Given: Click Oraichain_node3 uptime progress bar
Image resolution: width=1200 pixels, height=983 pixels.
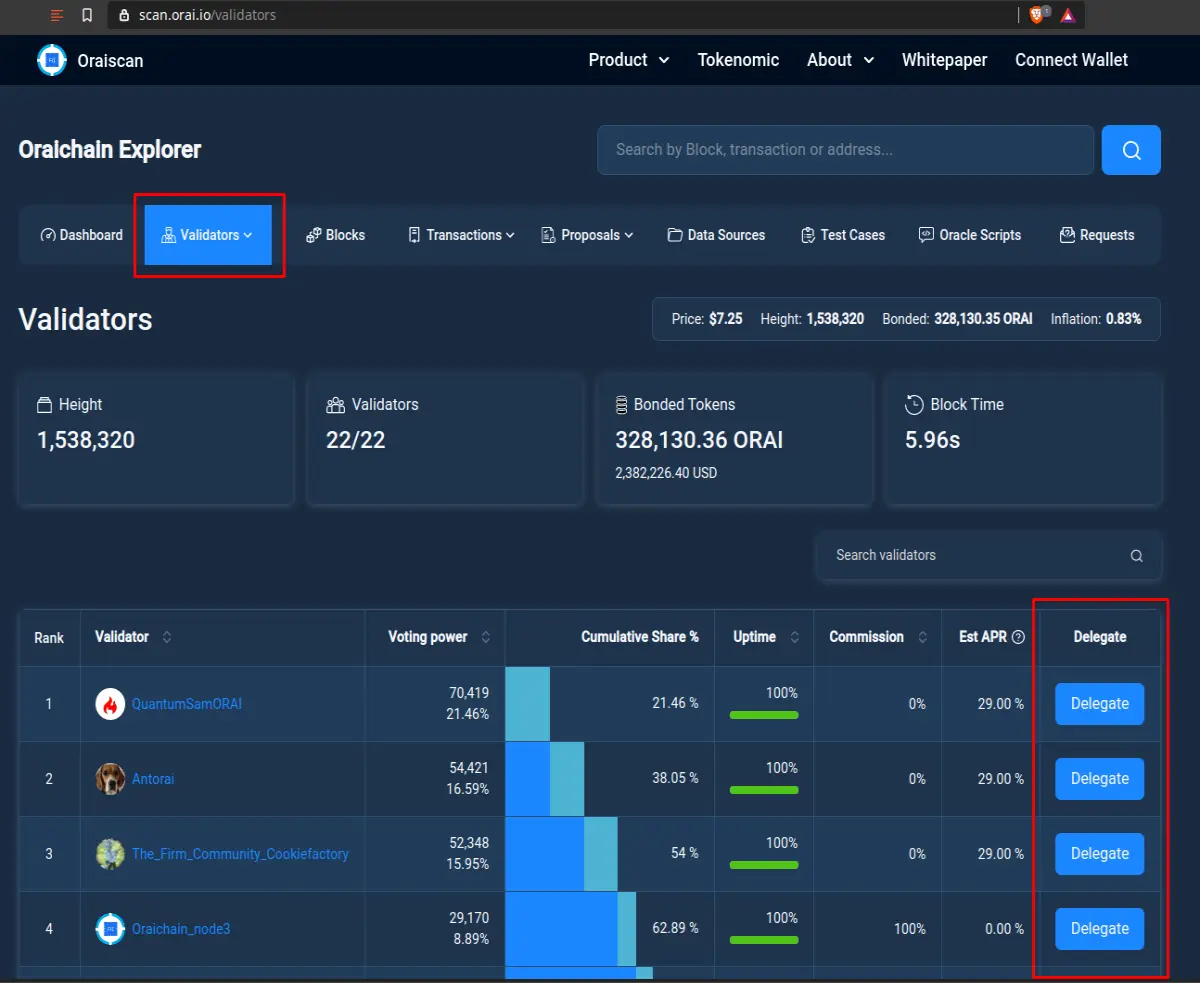Looking at the screenshot, I should 764,940.
